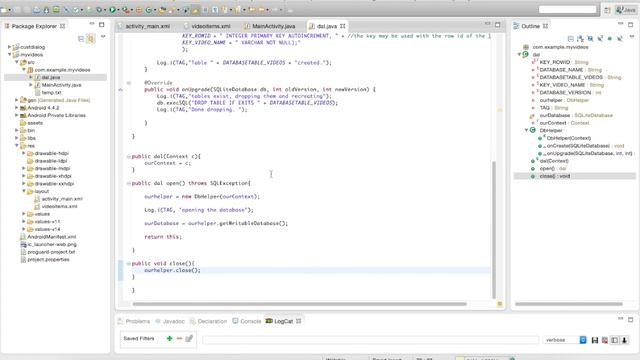Click the Quick Access search field

pos(567,10)
